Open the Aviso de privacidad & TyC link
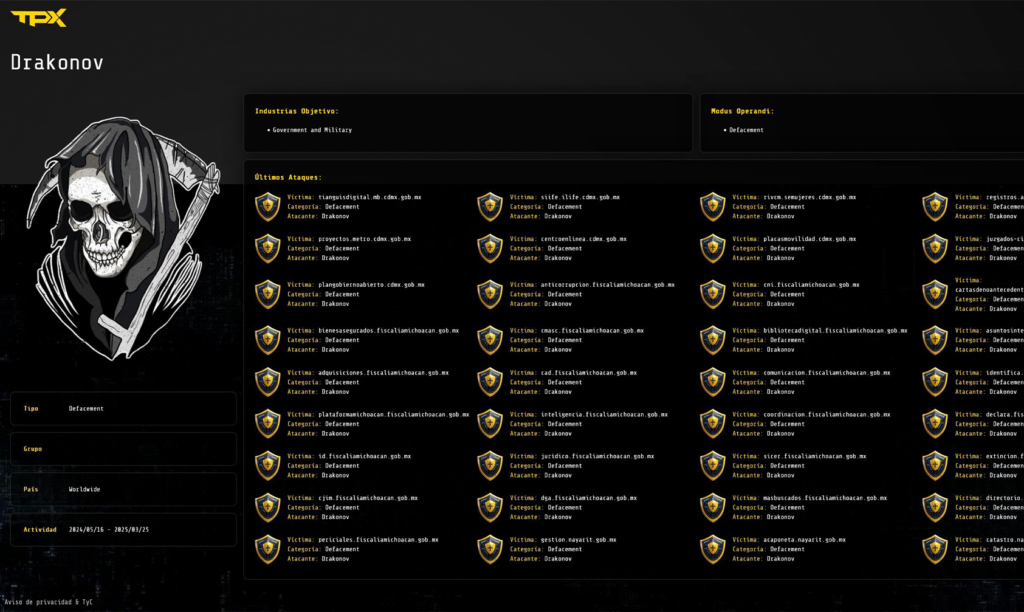 click(42, 602)
